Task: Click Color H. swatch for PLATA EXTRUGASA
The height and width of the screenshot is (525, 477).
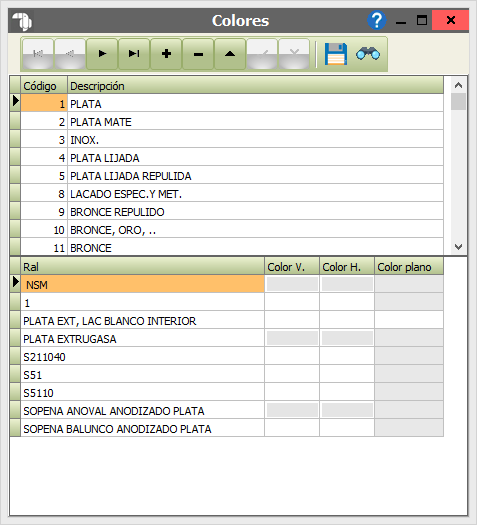Action: click(x=347, y=338)
